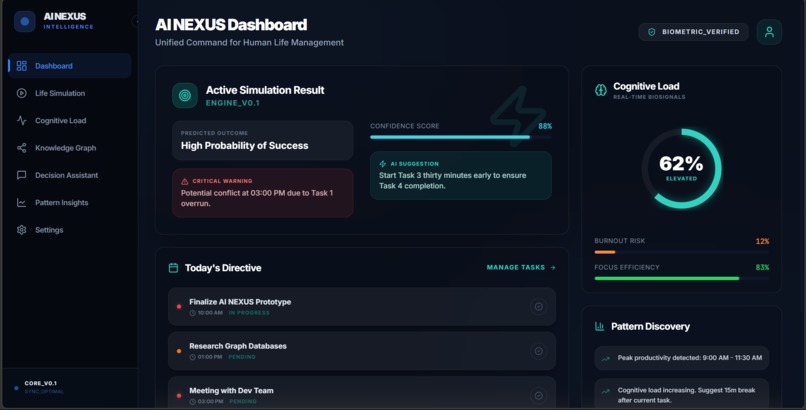The height and width of the screenshot is (410, 806).
Task: Click the PENDING status of Research Graph Databases
Action: click(242, 357)
